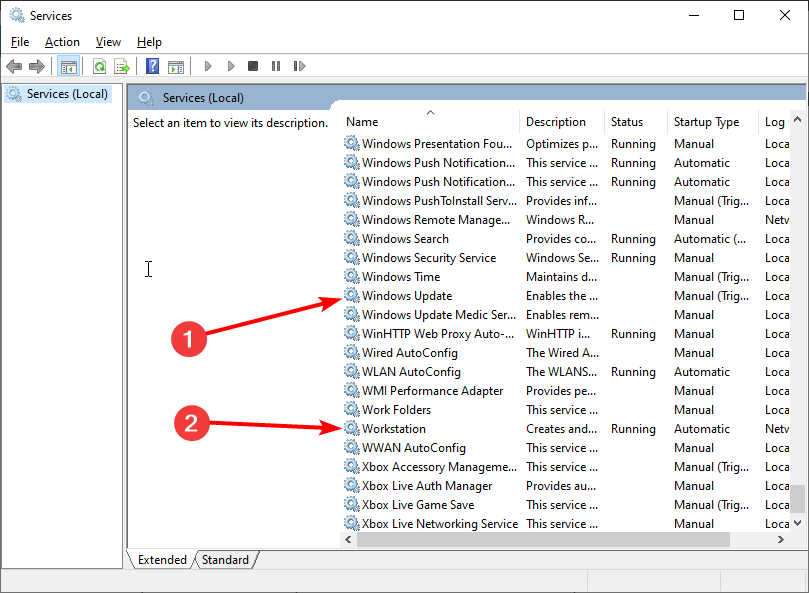Open Help with the blue question mark icon
This screenshot has width=809, height=593.
[152, 66]
